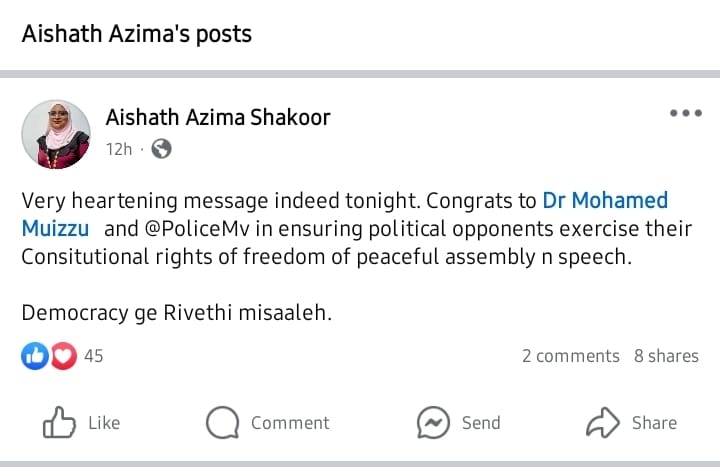
Task: Click the Aishath Azima Shakoor author name
Action: (218, 118)
